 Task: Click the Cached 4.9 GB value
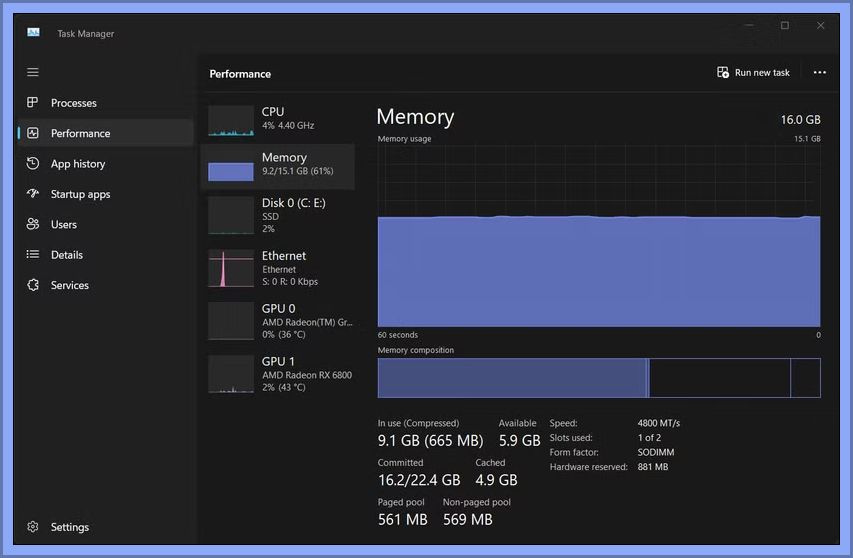(496, 480)
